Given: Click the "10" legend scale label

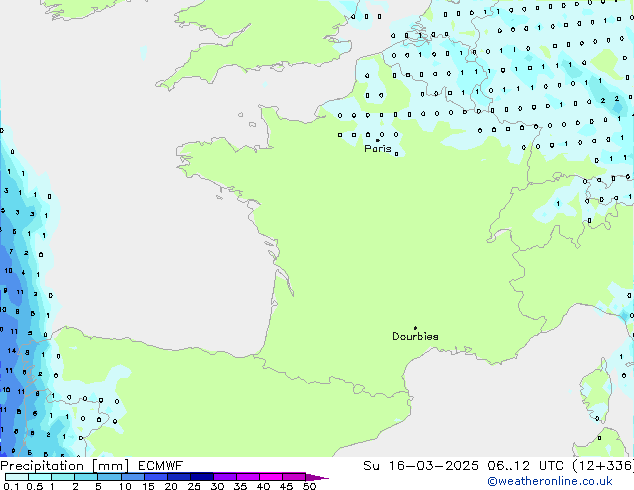Looking at the screenshot, I should pos(125,486).
